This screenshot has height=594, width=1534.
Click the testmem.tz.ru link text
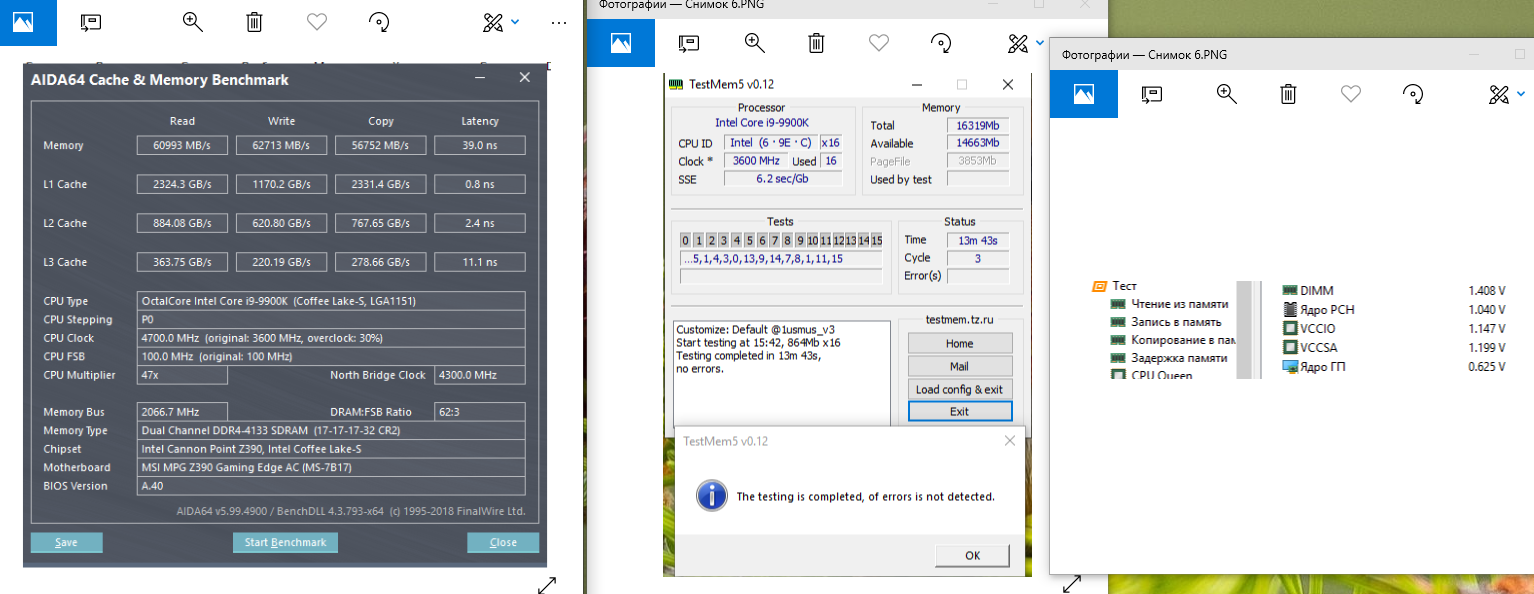pyautogui.click(x=959, y=321)
